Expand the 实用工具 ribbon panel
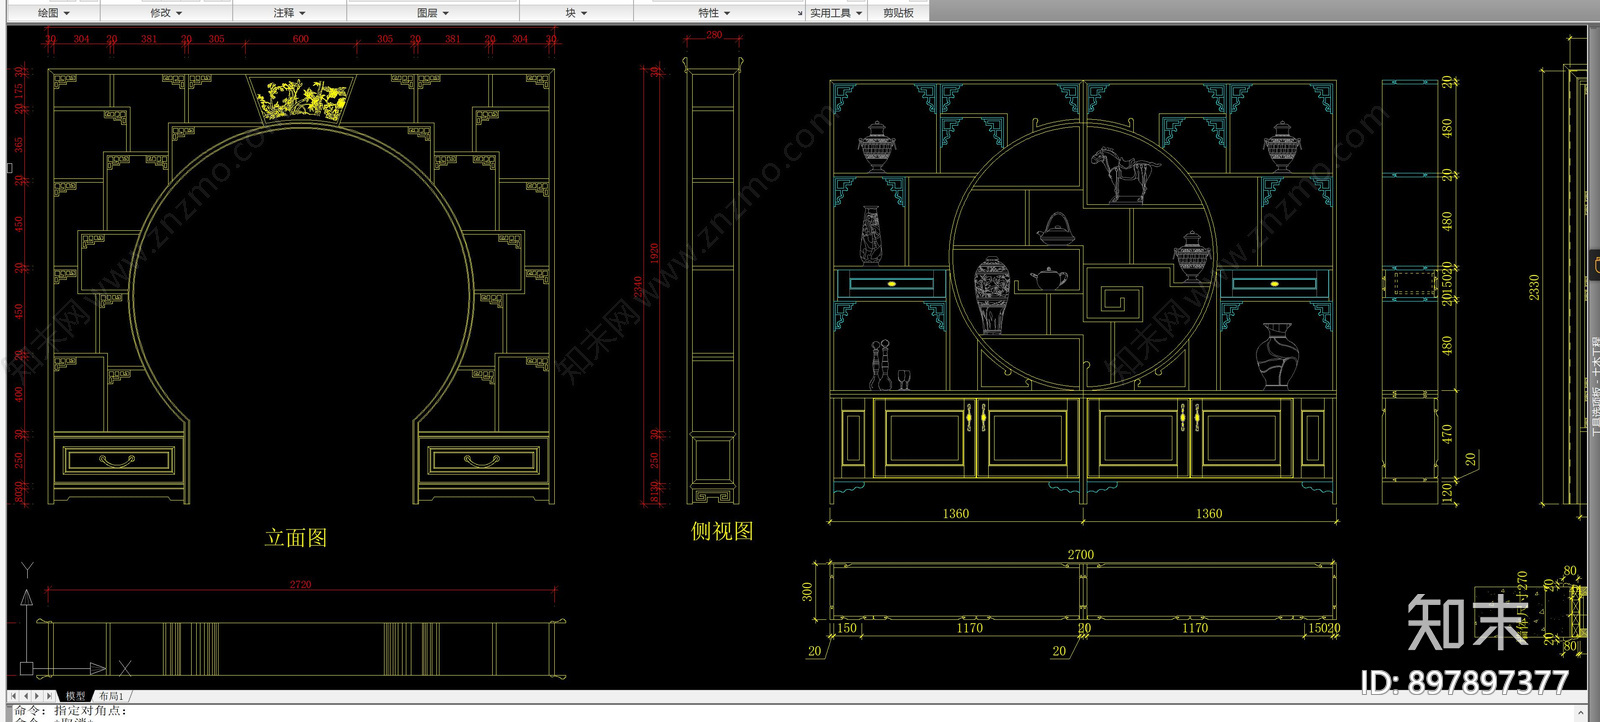The height and width of the screenshot is (722, 1600). point(836,13)
